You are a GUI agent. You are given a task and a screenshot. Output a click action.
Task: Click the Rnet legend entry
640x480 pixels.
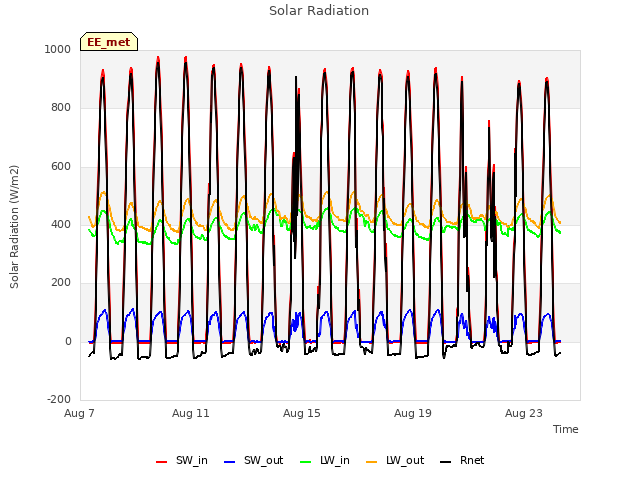(x=462, y=460)
